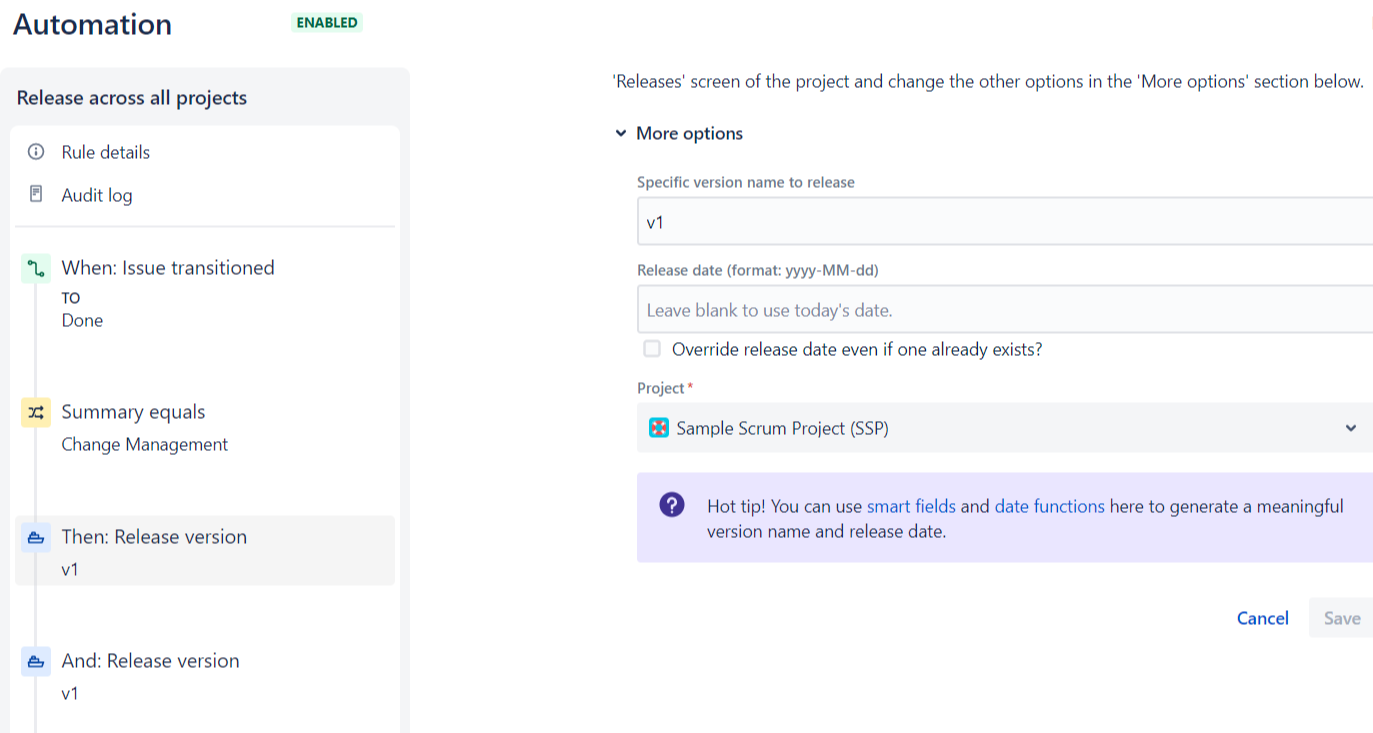The width and height of the screenshot is (1373, 733).
Task: Click Cancel to discard changes
Action: pos(1262,618)
